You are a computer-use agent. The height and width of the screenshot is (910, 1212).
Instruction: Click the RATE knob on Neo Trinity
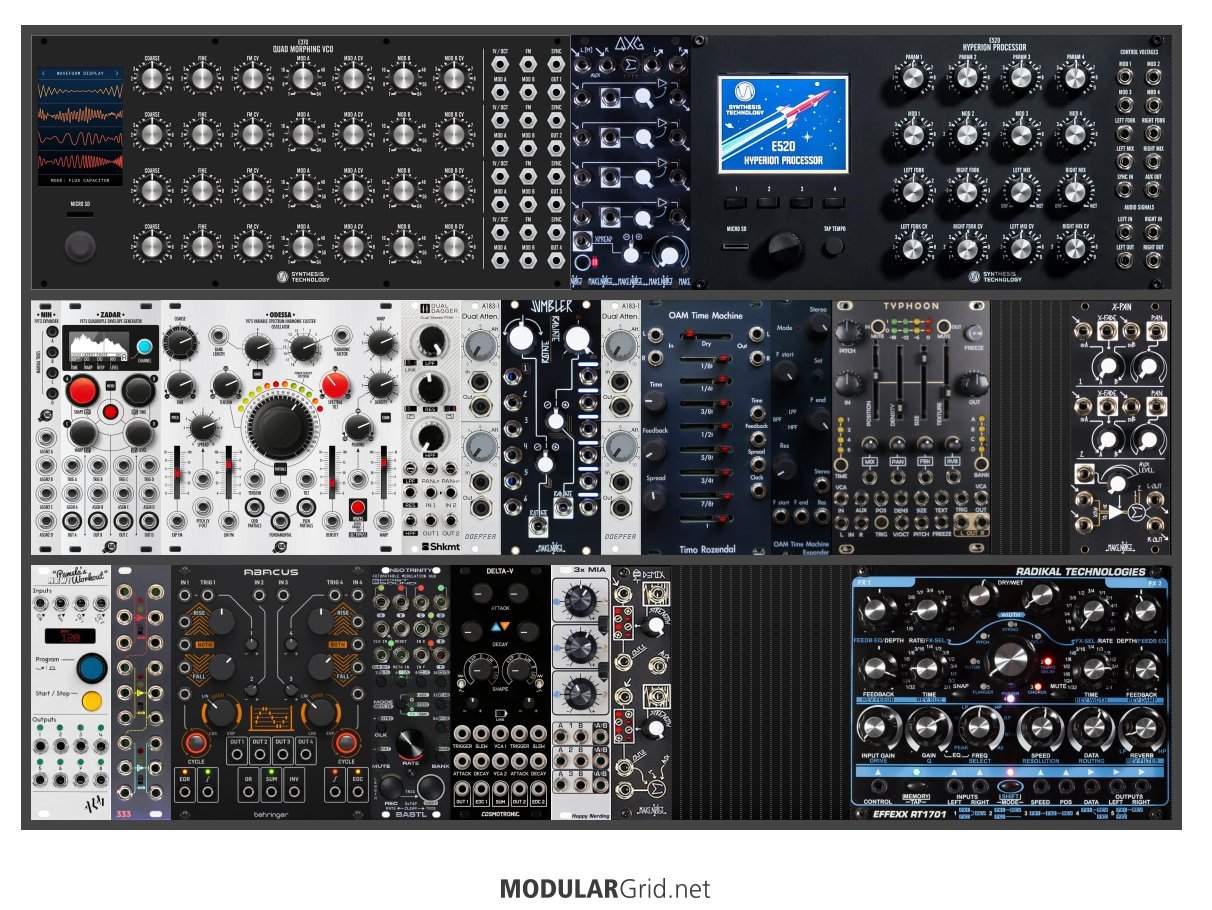[x=408, y=744]
